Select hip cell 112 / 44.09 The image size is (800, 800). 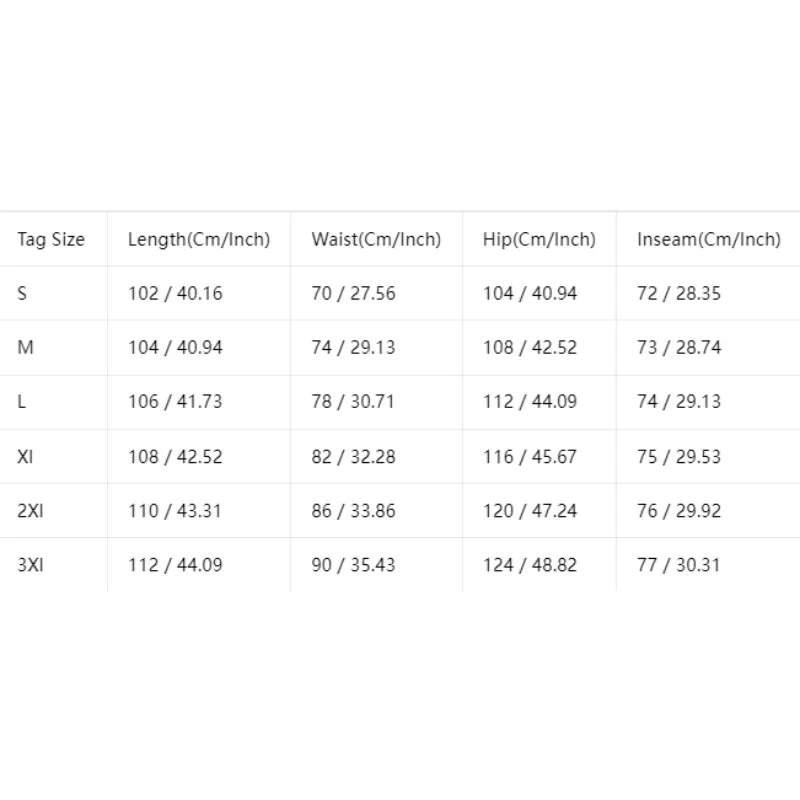point(530,402)
